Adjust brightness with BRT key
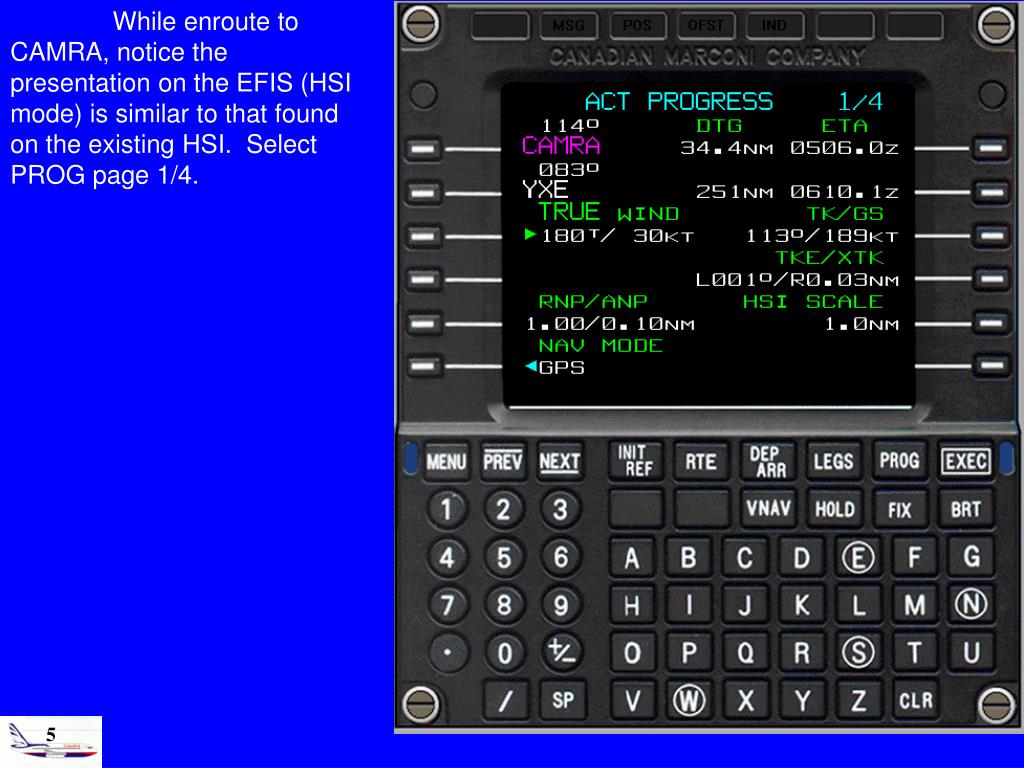Screen dimensions: 1024x768 pyautogui.click(x=966, y=509)
